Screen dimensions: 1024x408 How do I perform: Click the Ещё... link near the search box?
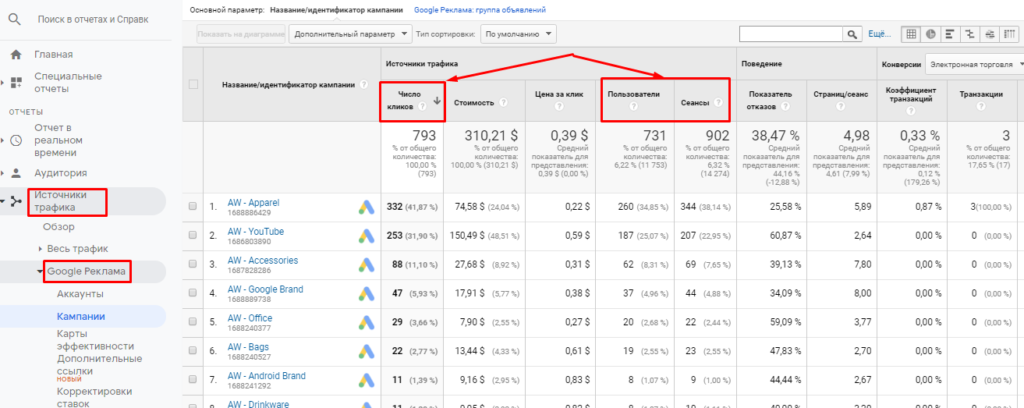pos(879,34)
